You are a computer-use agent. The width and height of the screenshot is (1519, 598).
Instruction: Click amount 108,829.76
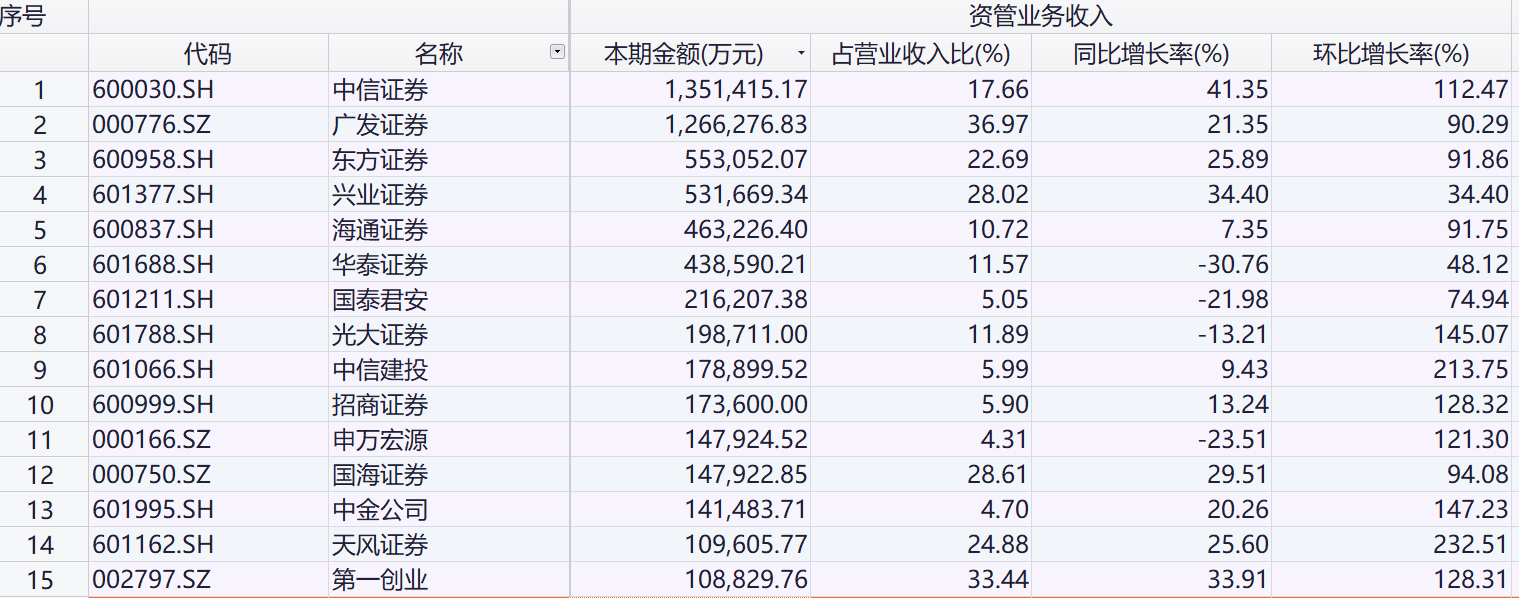690,580
